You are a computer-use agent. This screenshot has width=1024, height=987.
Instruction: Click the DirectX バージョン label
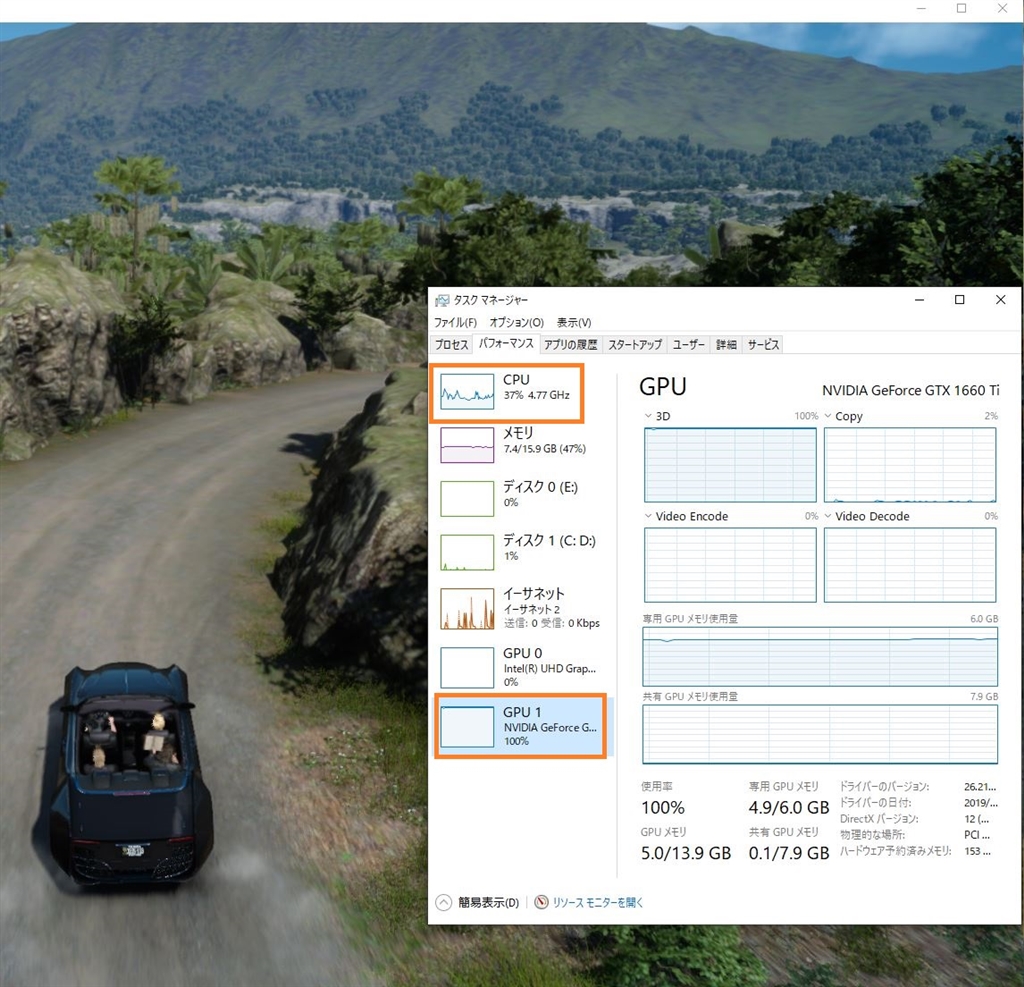[879, 818]
